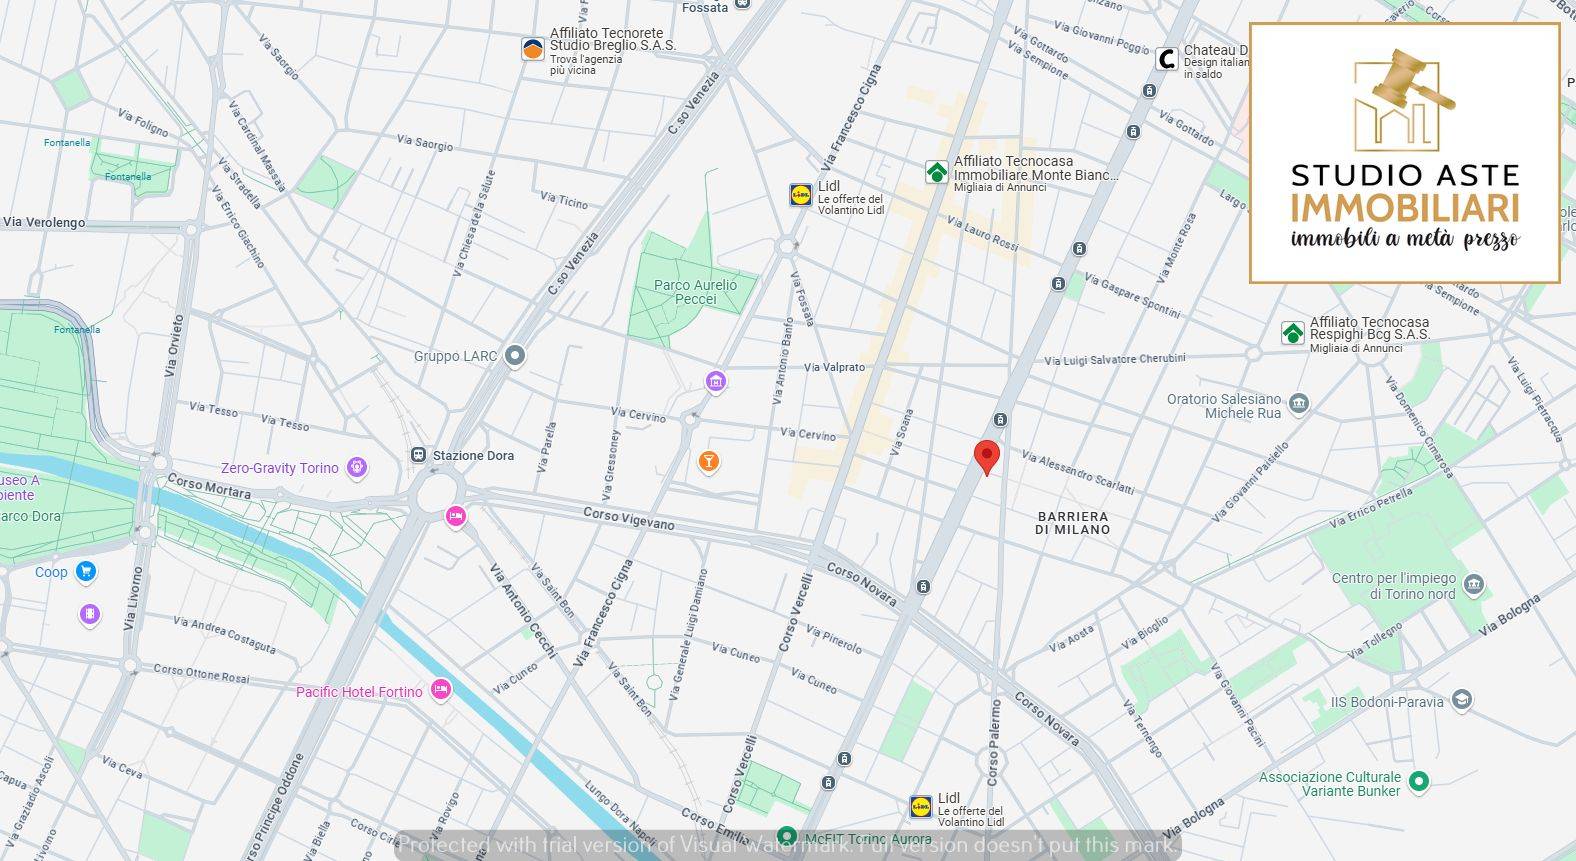The width and height of the screenshot is (1576, 861).
Task: Click the Via Ticino street label
Action: 564,200
